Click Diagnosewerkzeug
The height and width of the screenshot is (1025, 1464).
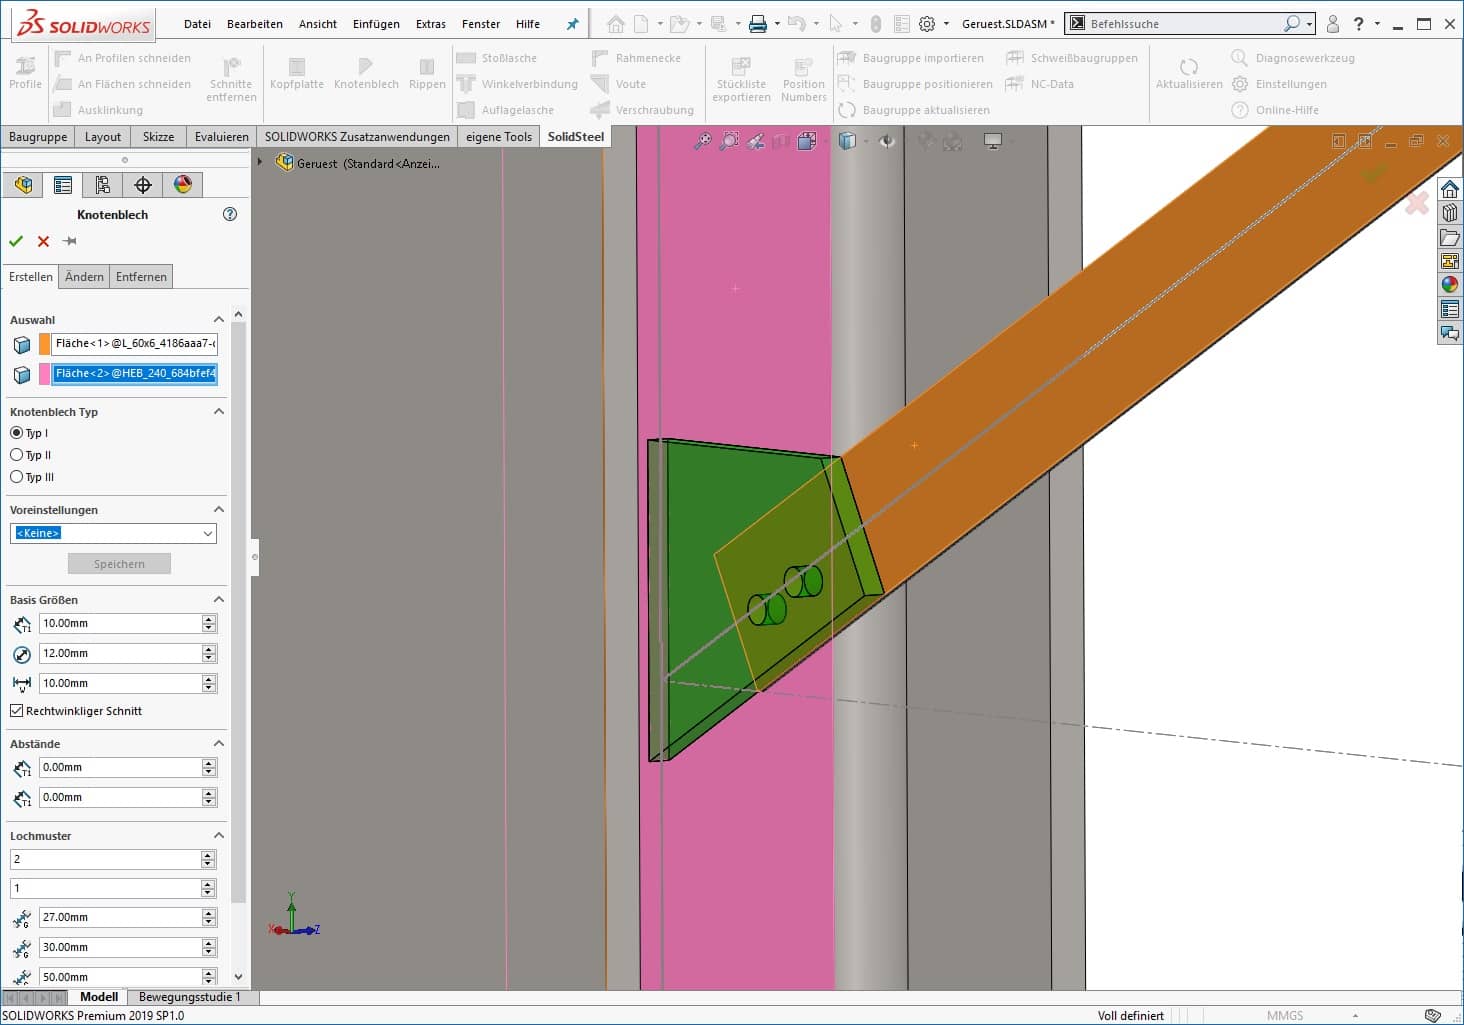click(x=1293, y=58)
